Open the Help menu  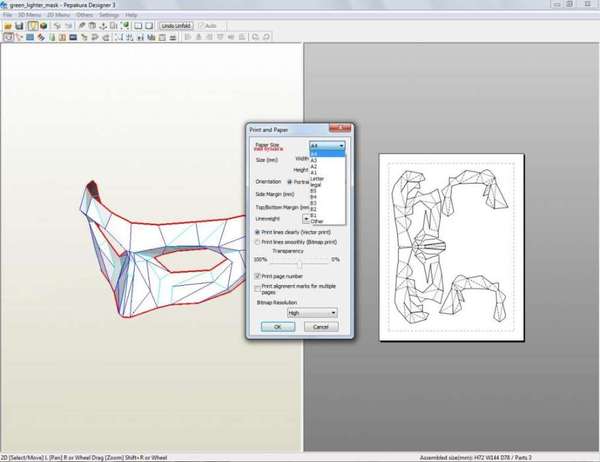pyautogui.click(x=131, y=15)
